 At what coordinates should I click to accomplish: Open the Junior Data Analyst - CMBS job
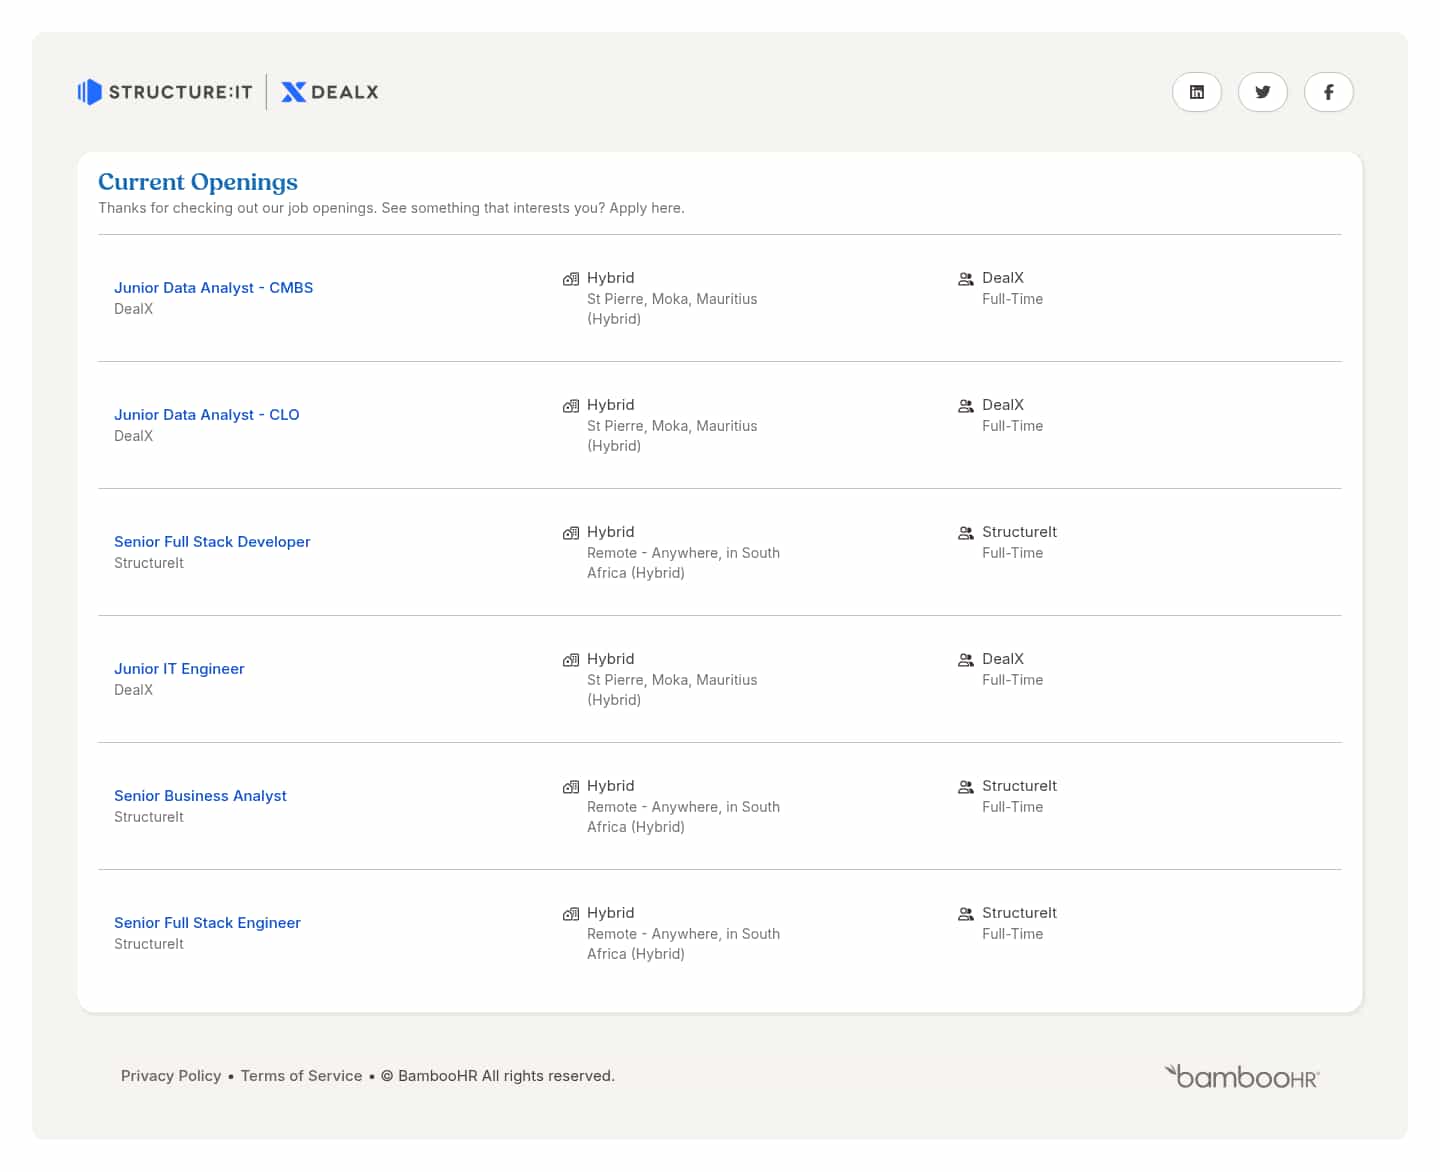[213, 288]
